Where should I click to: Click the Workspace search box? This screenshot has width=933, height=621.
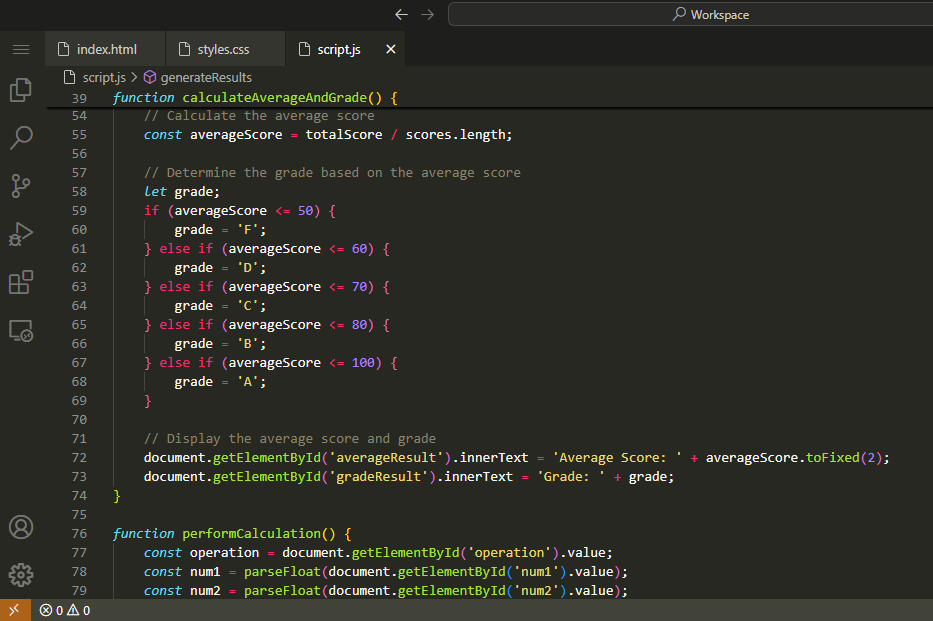coord(690,15)
